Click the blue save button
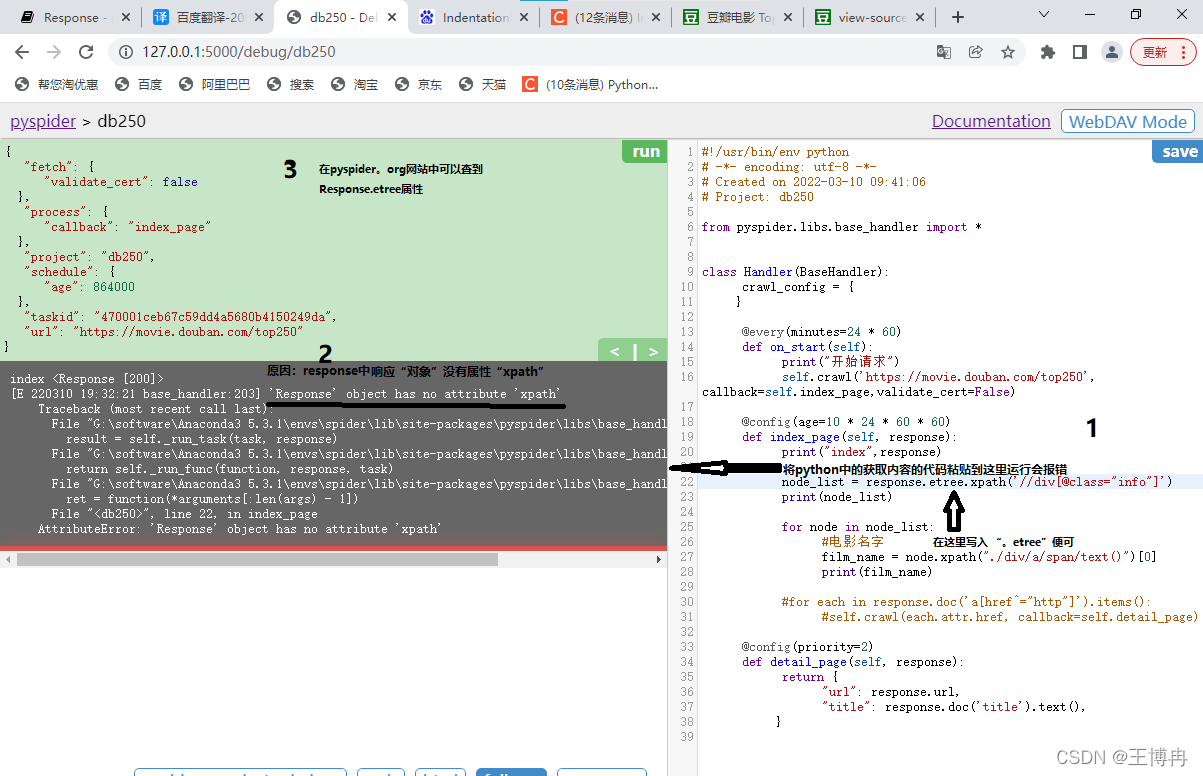 click(x=1179, y=151)
